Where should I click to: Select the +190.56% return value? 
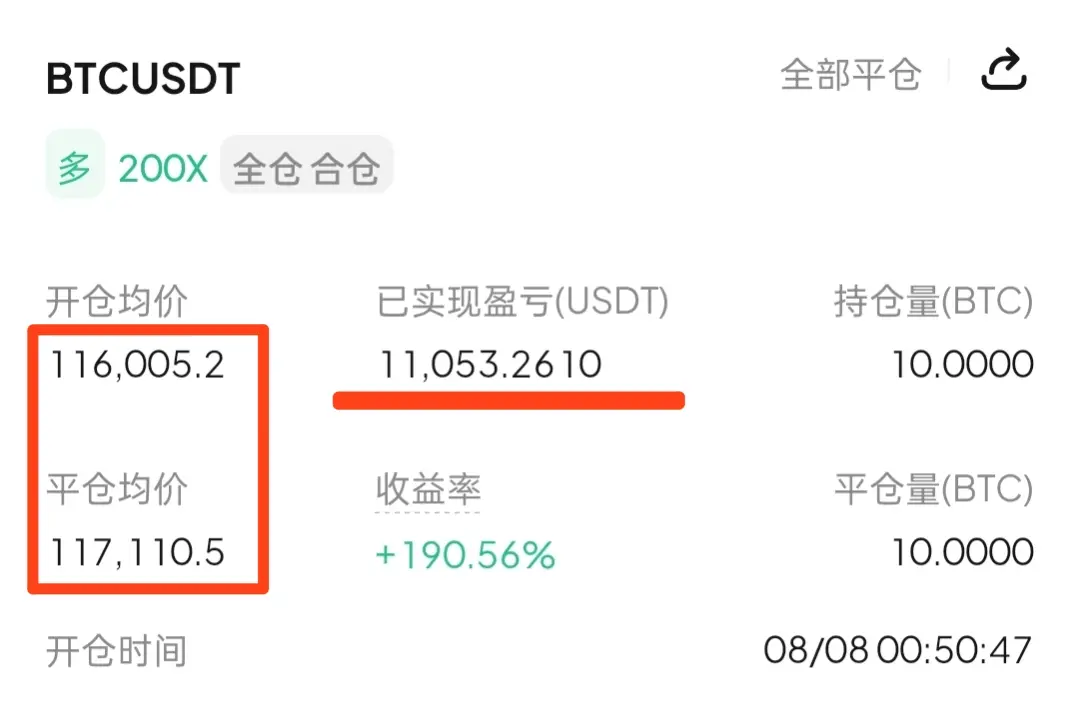(x=465, y=555)
